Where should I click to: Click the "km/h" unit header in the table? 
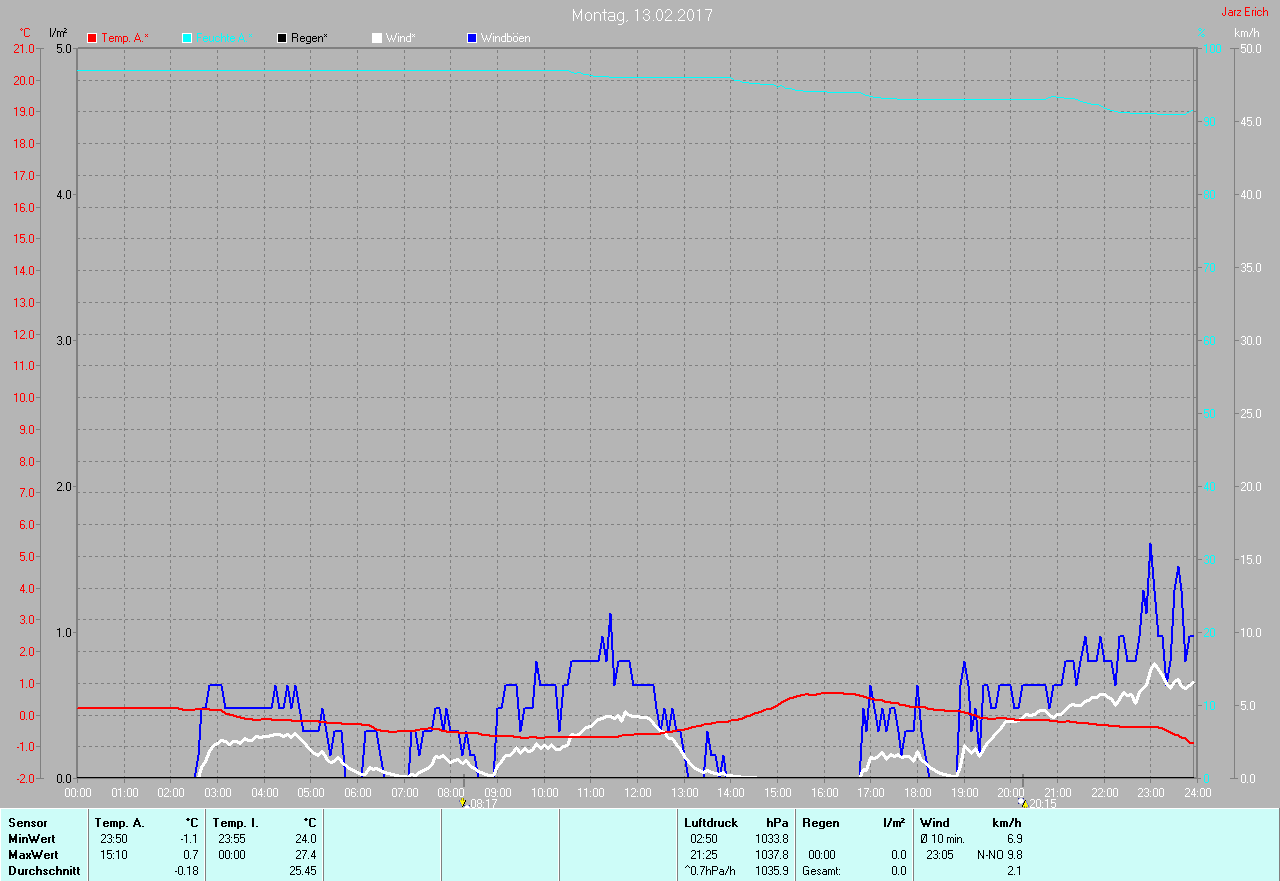(1007, 823)
